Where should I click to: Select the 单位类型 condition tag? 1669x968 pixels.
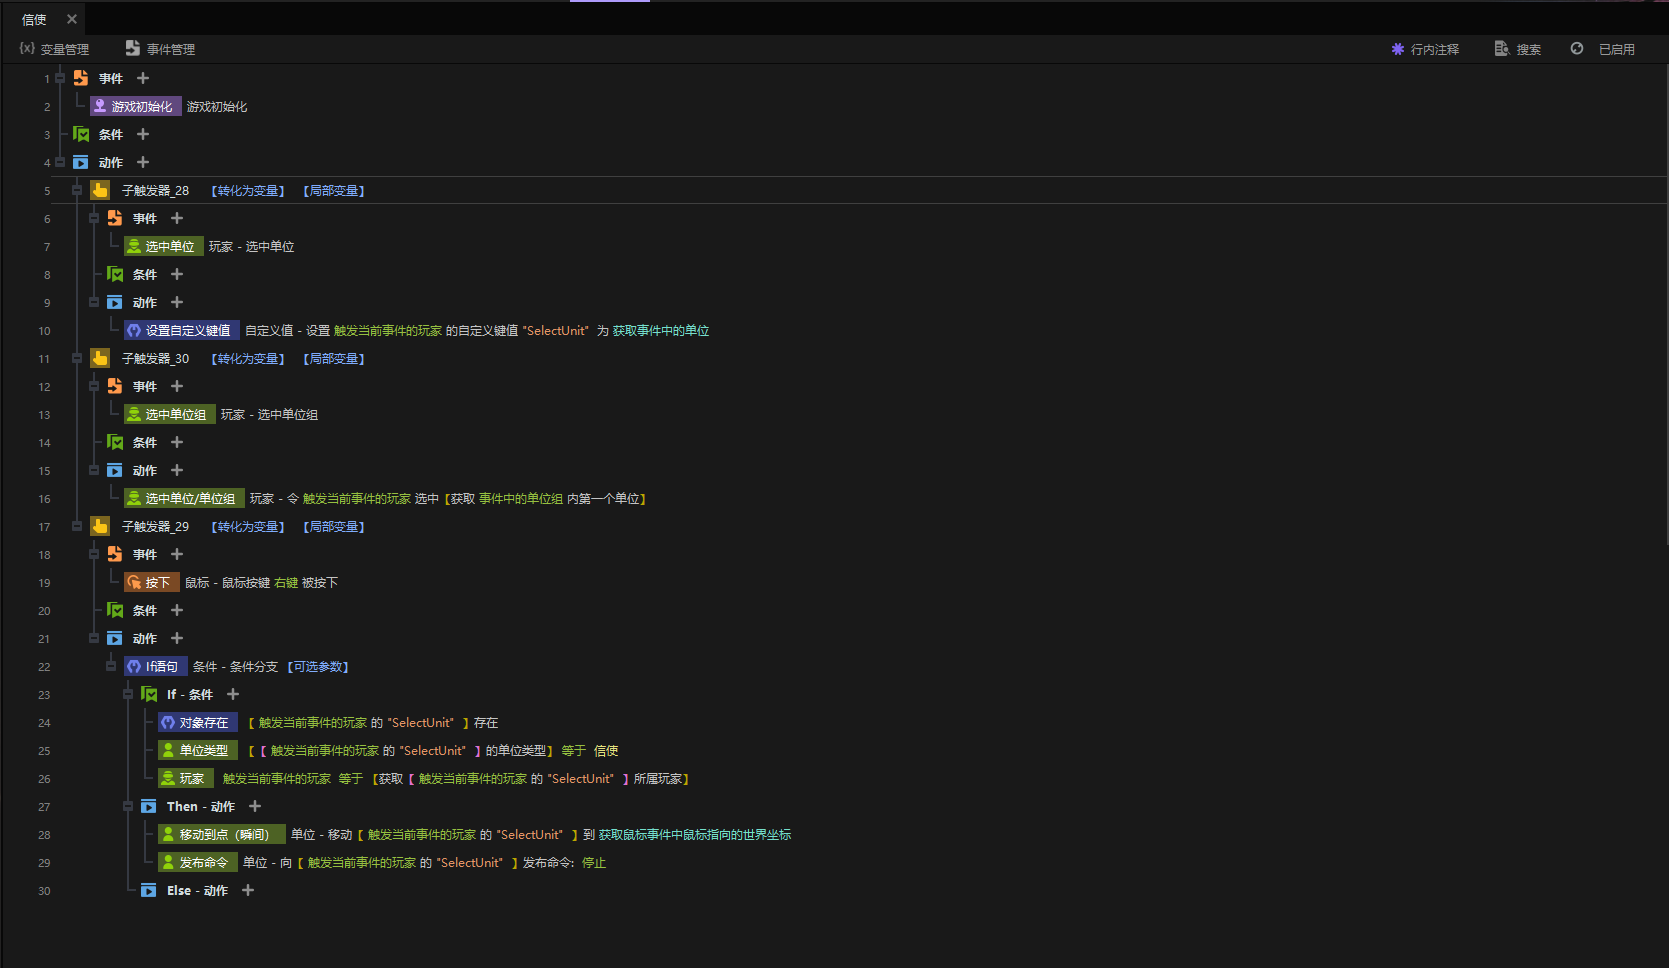pos(198,750)
